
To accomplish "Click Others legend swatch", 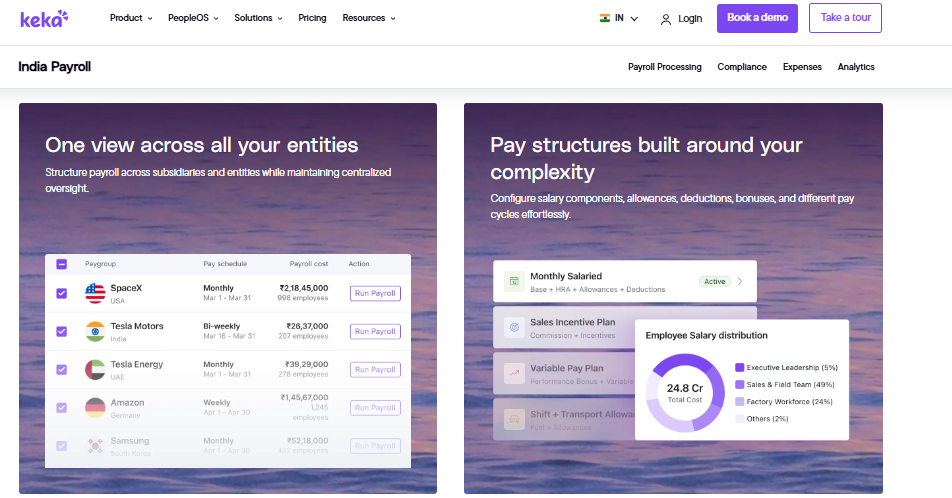I will [x=740, y=418].
